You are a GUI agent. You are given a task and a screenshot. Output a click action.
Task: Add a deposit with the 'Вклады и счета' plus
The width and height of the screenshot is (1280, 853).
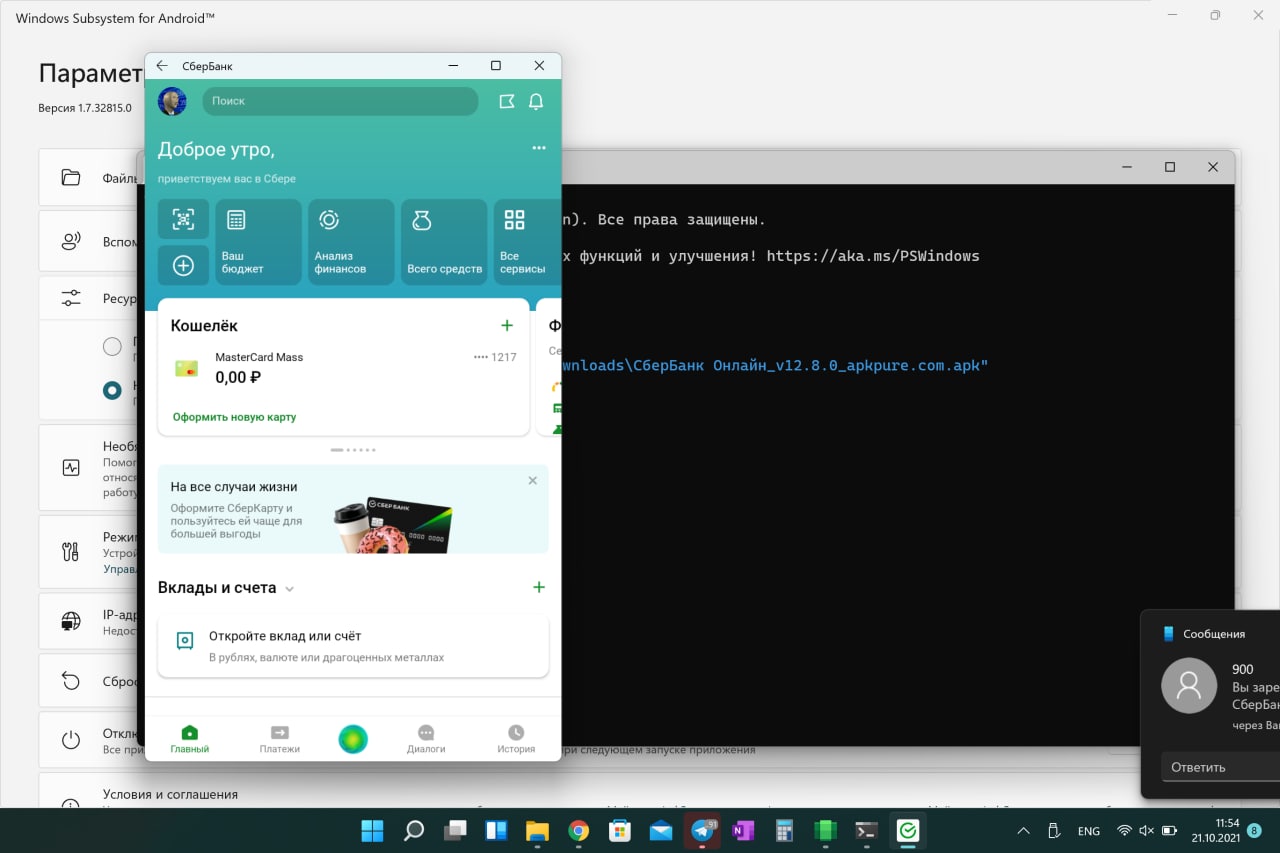point(539,587)
